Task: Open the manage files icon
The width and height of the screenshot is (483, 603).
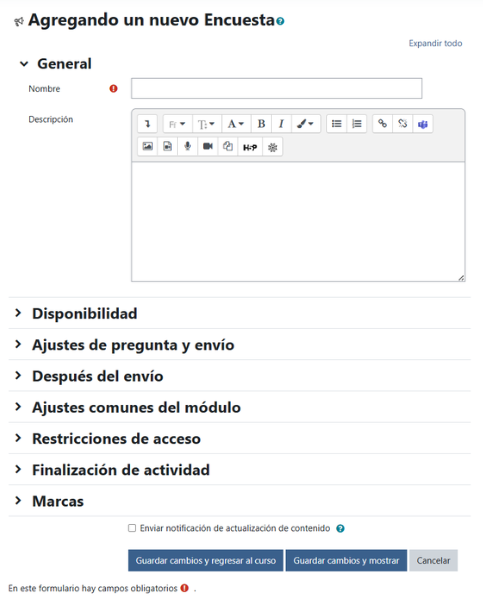Action: point(228,147)
